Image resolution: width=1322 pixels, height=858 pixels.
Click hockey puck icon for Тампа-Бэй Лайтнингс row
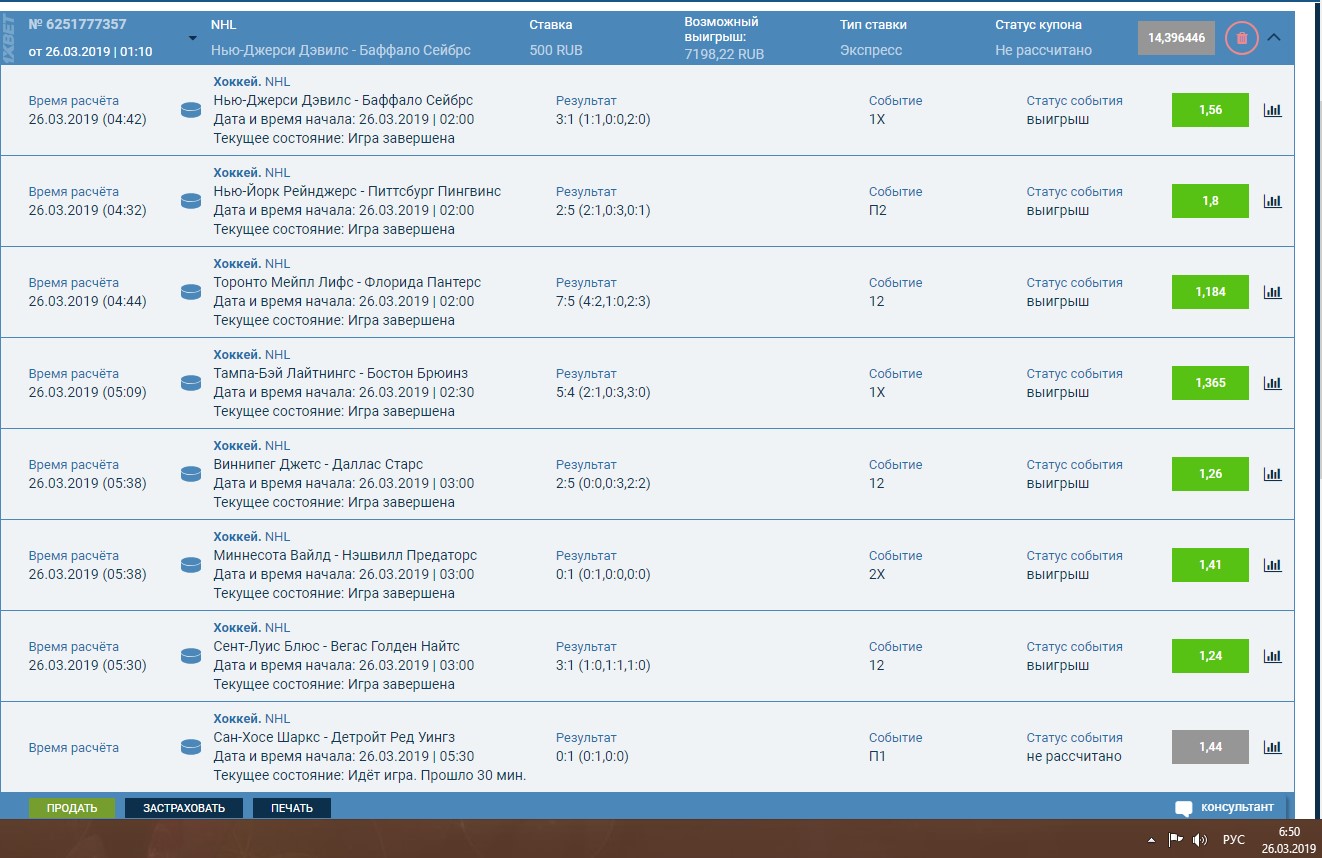191,383
